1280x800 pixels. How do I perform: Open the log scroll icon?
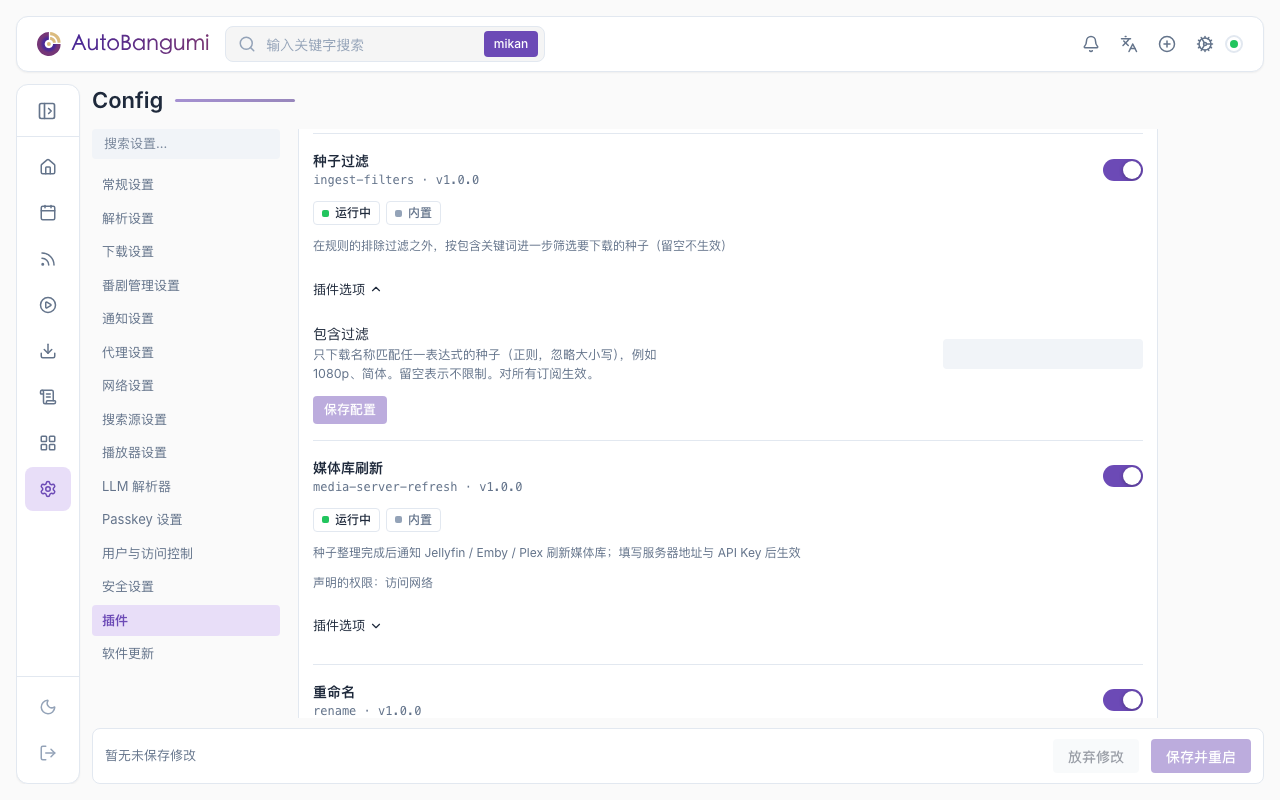click(48, 397)
